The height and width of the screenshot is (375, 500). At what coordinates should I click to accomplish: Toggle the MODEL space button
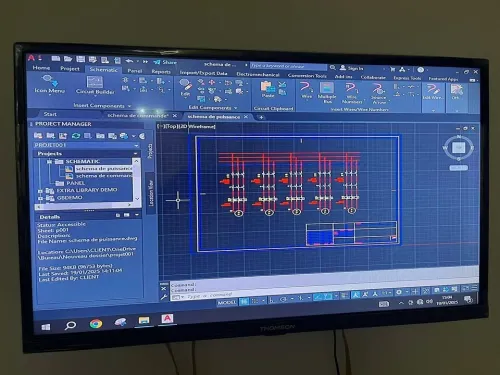227,302
